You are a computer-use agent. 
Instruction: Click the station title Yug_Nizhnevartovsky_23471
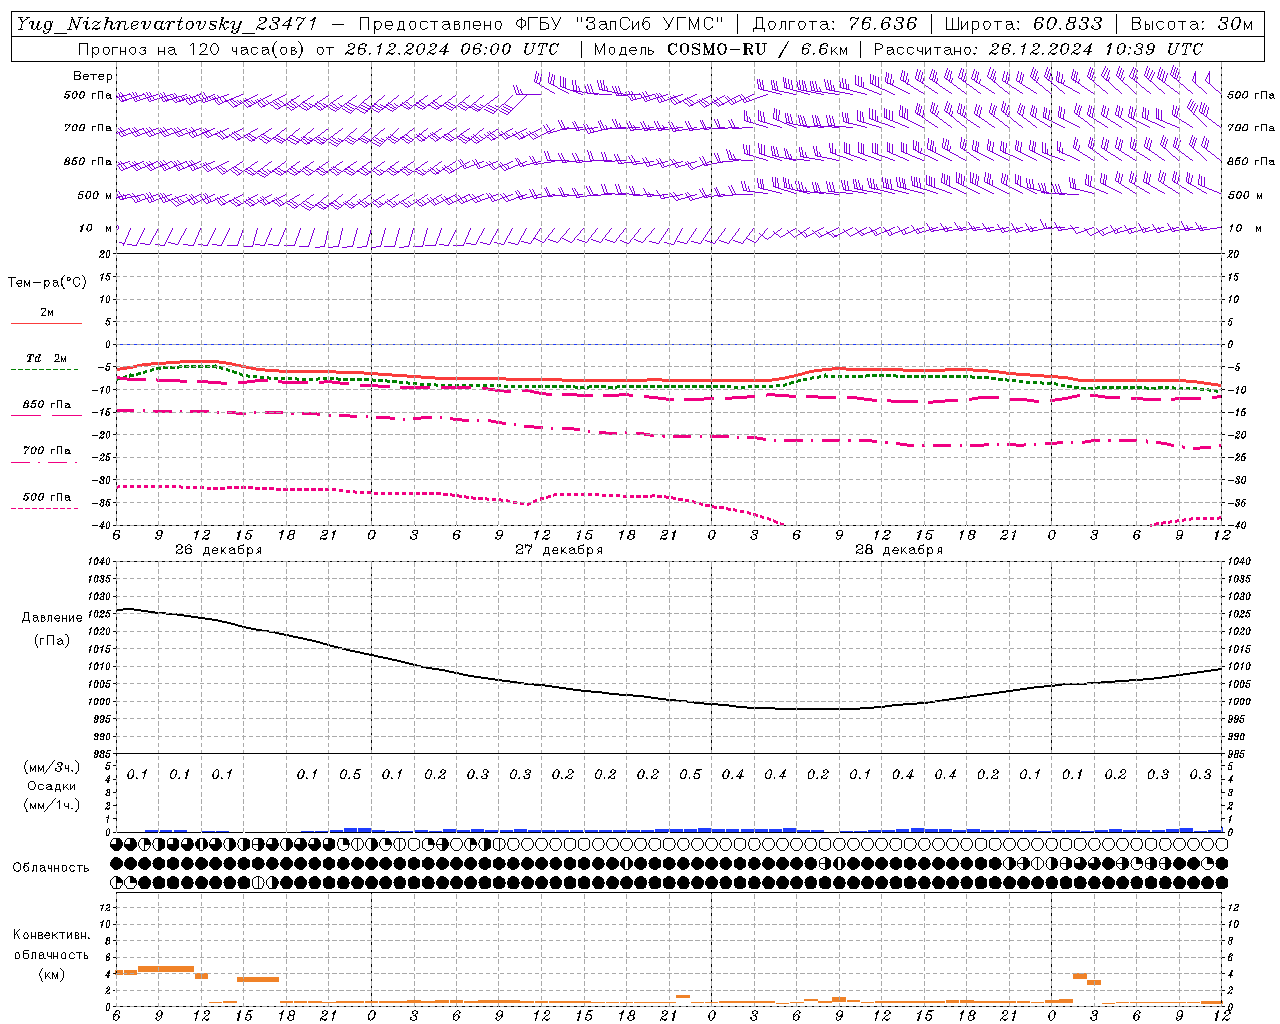point(167,24)
